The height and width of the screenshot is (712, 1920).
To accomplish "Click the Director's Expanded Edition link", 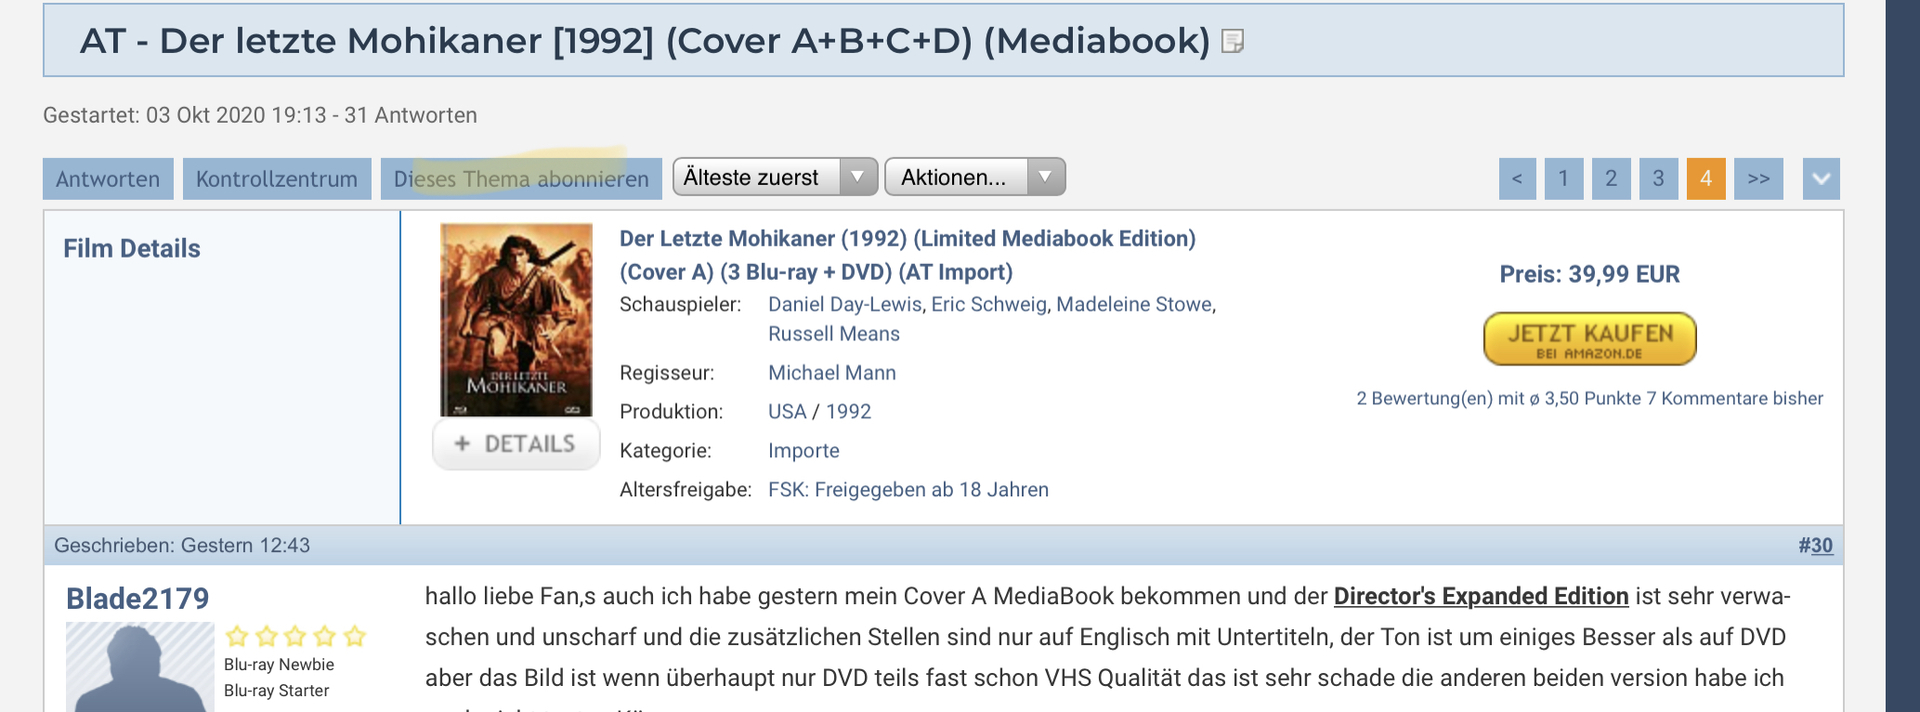I will [x=1481, y=596].
